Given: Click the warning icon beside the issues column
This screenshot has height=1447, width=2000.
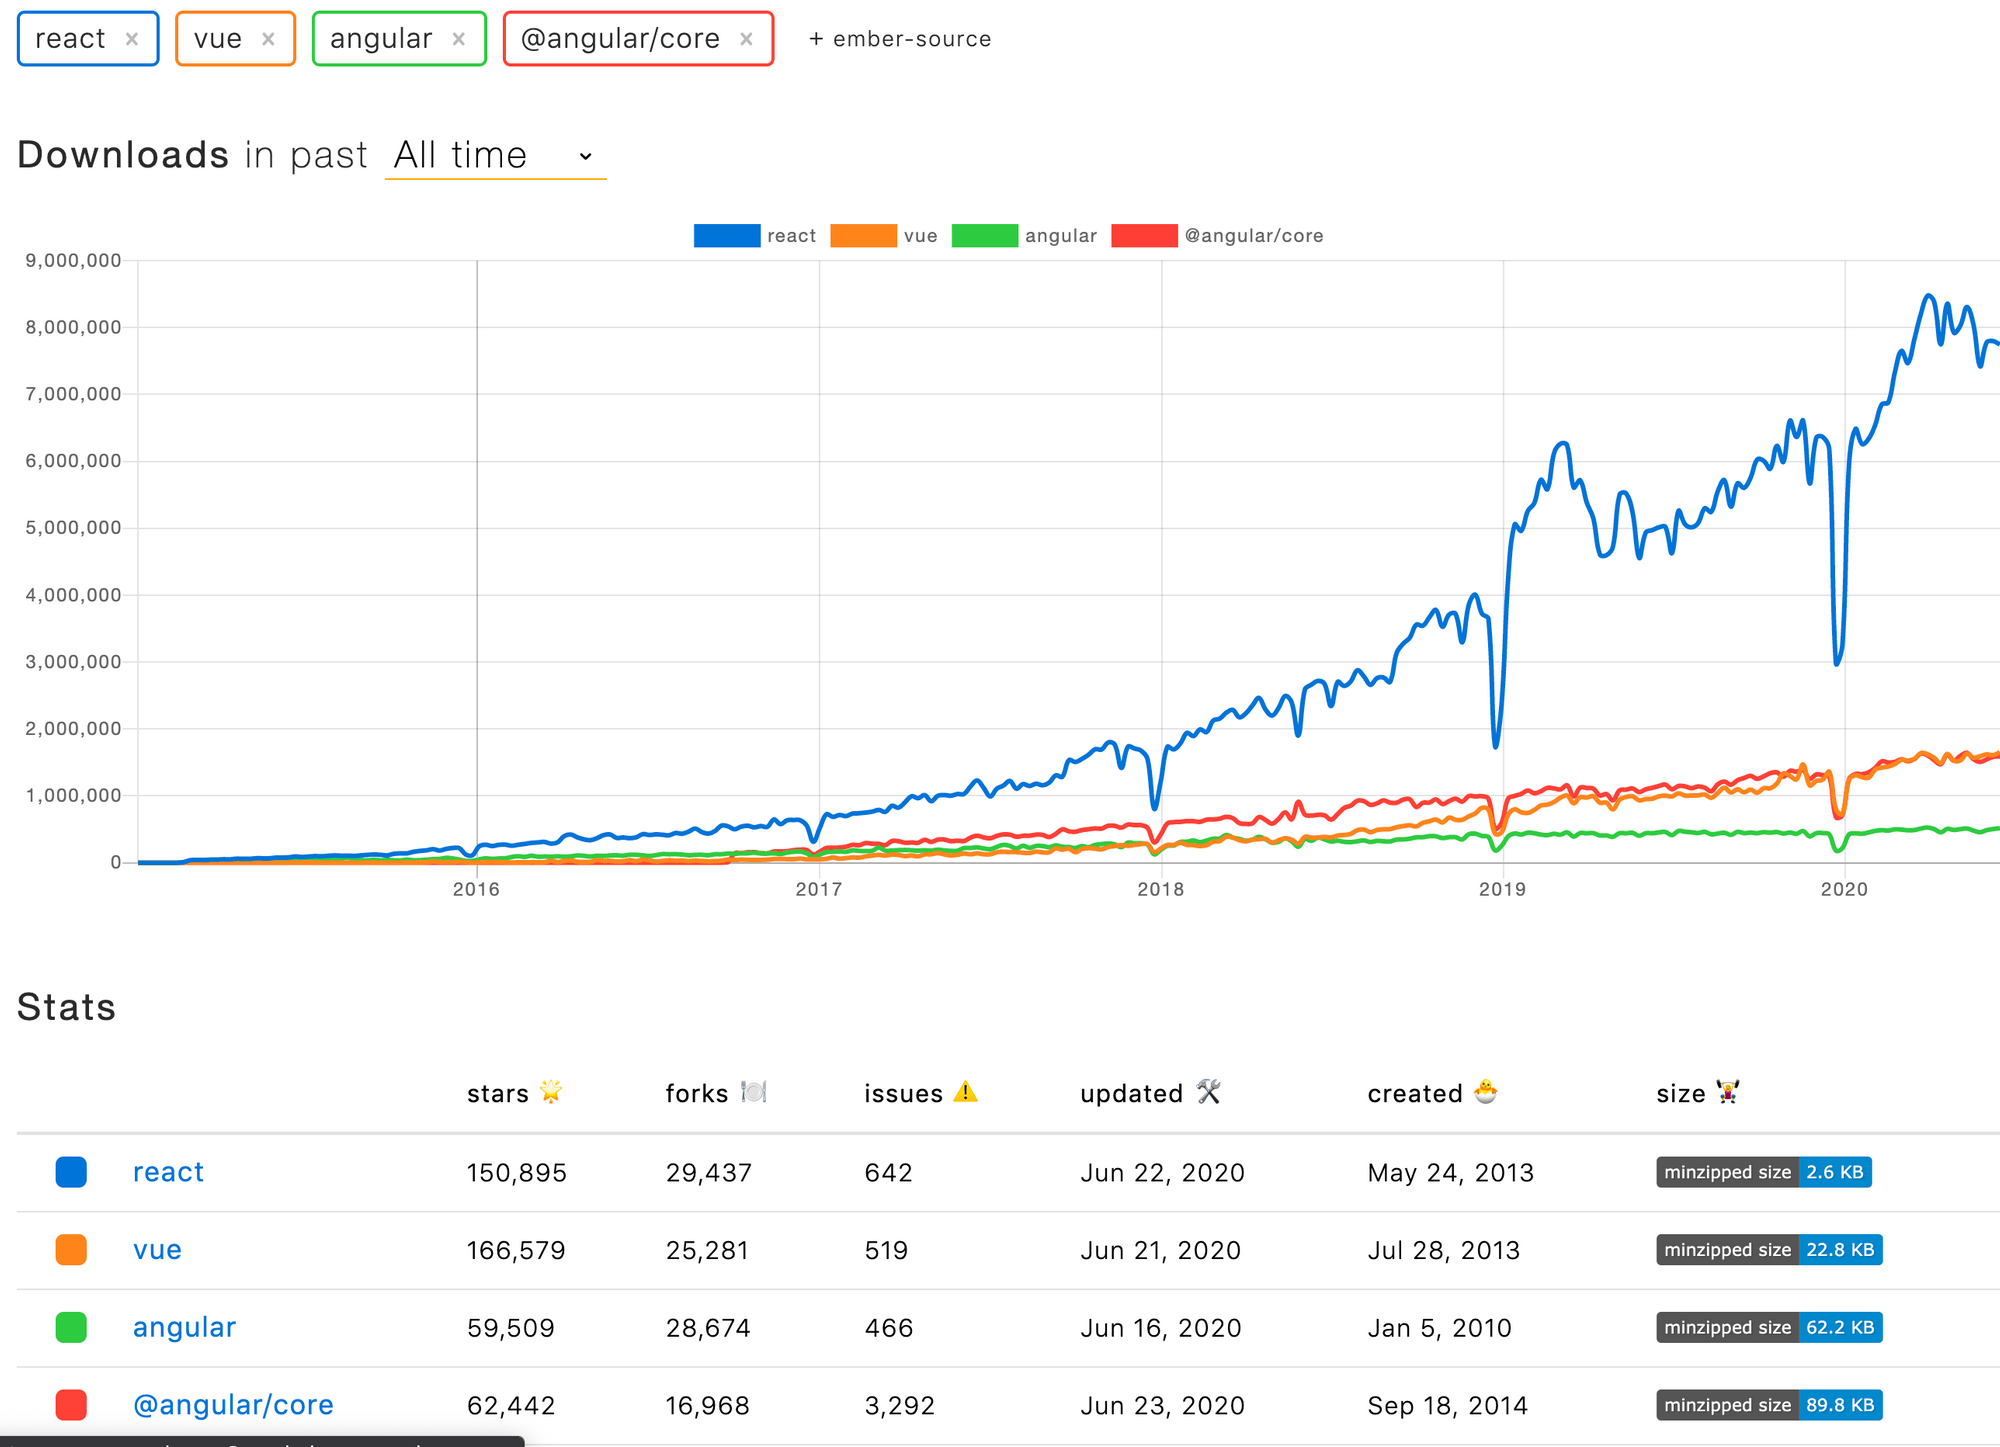Looking at the screenshot, I should pos(965,1092).
